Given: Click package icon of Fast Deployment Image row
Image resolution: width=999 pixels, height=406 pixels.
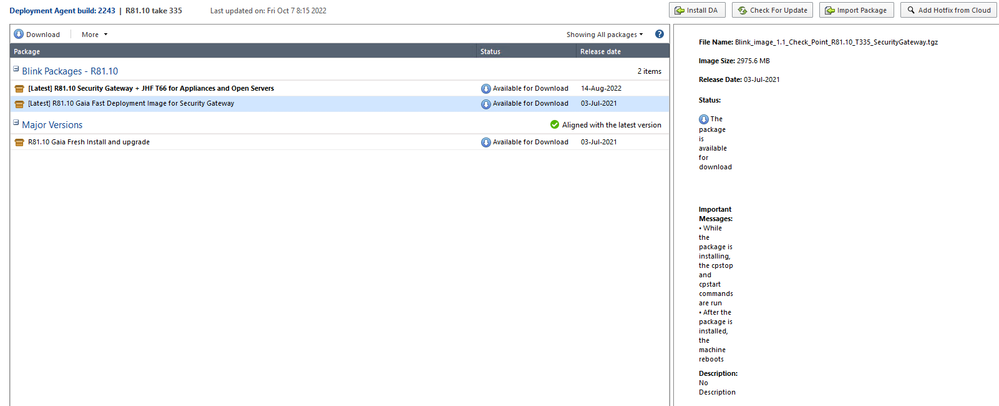Looking at the screenshot, I should coord(19,104).
